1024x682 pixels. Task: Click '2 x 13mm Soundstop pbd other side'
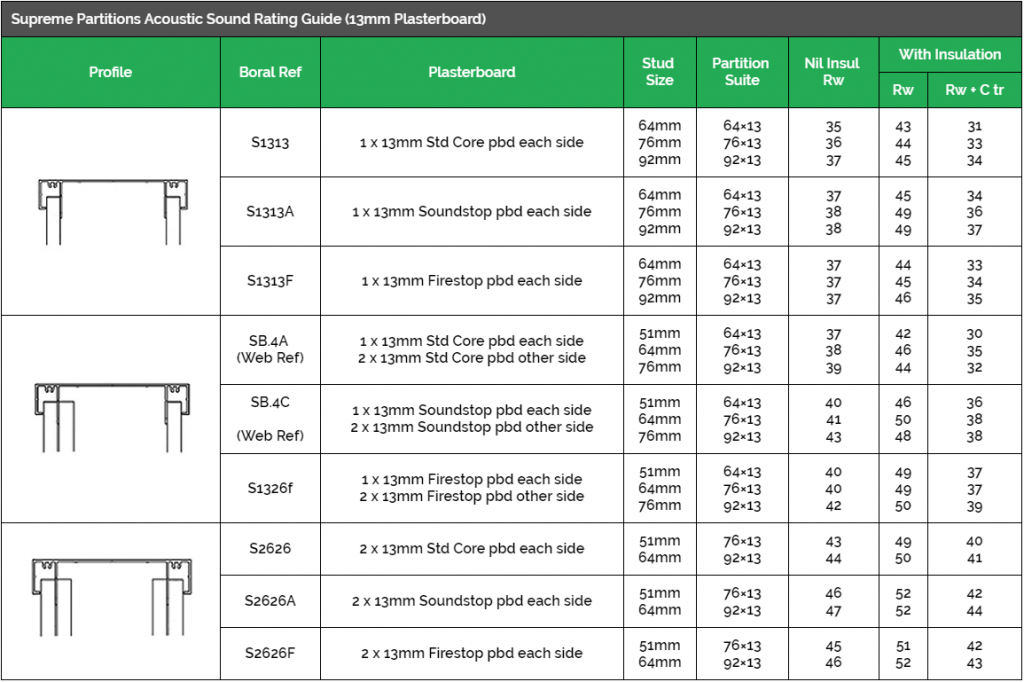pos(472,427)
